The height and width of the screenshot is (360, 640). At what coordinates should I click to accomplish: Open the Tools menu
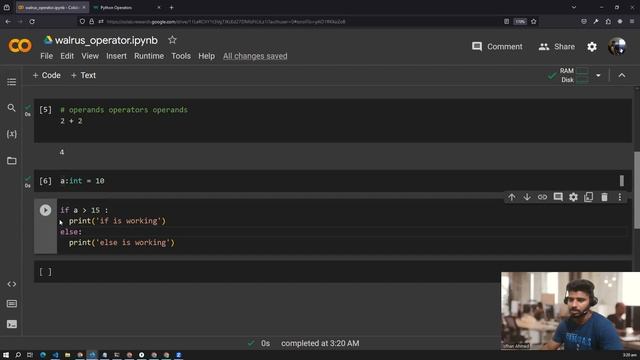pos(181,56)
